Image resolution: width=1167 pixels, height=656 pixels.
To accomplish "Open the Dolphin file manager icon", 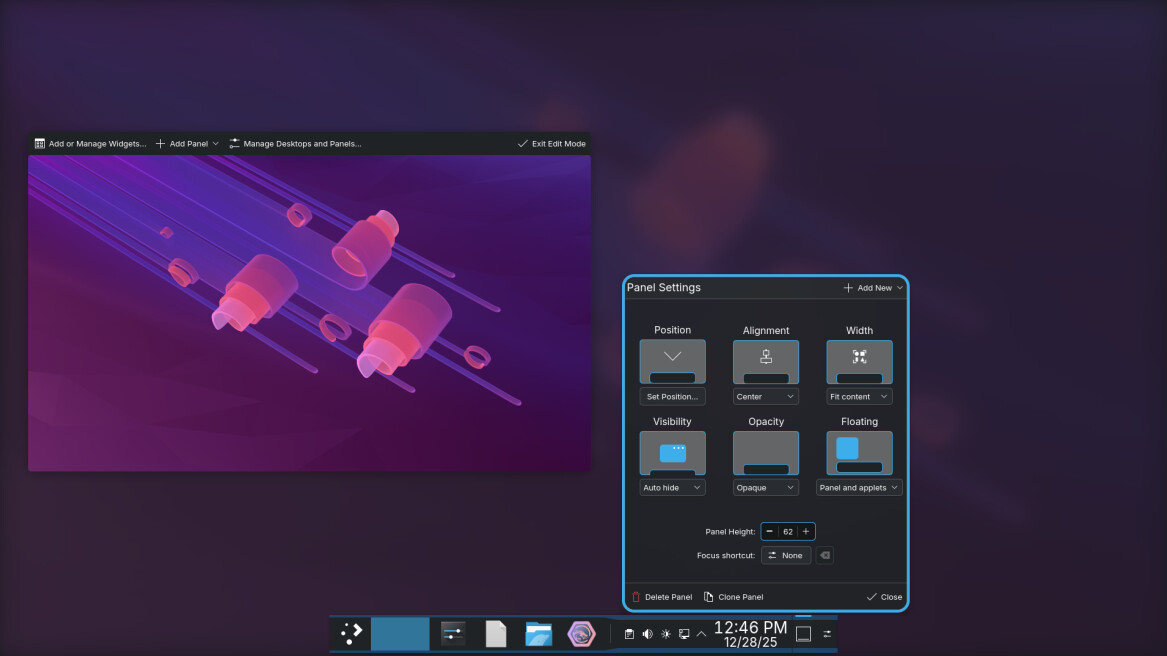I will point(539,634).
